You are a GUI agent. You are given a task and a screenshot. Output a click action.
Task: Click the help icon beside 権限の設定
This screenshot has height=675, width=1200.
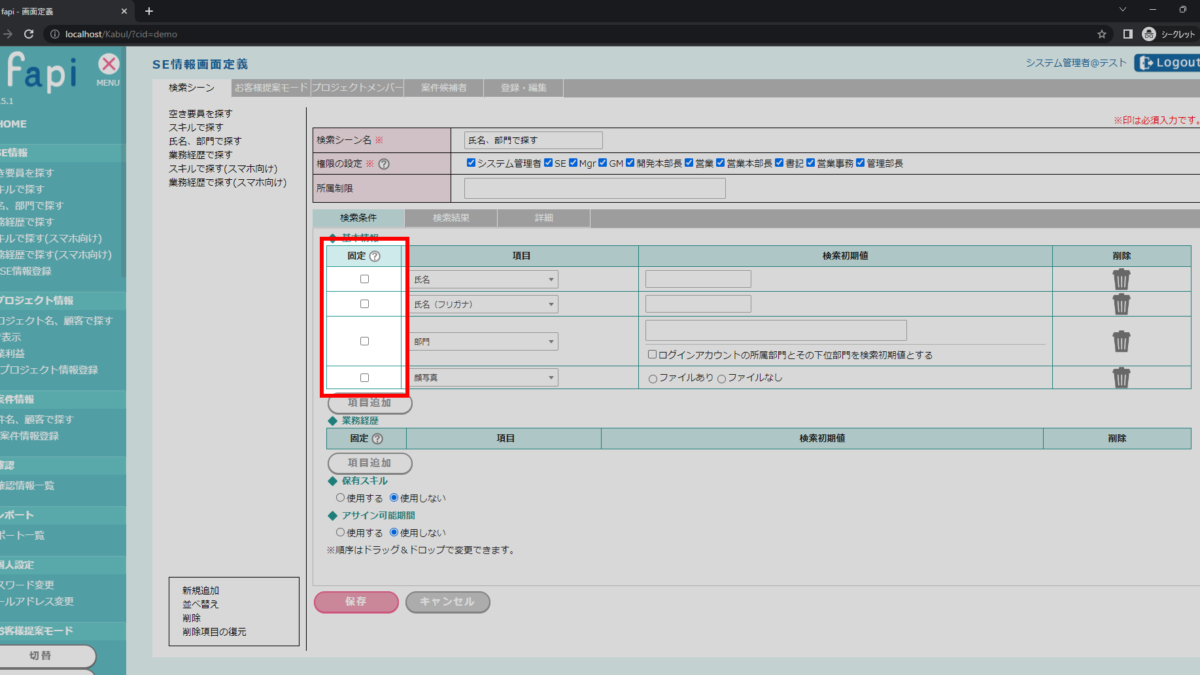(383, 164)
